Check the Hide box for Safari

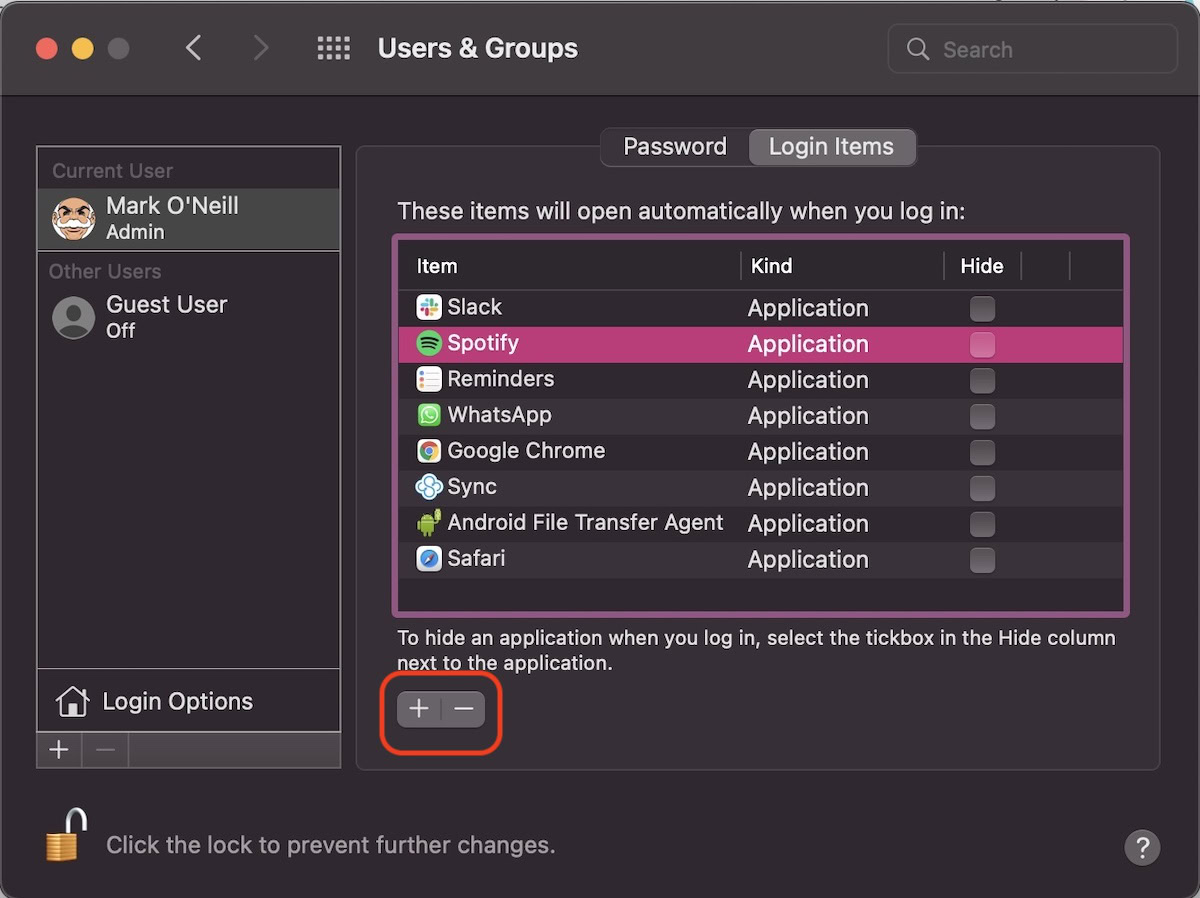pos(983,560)
